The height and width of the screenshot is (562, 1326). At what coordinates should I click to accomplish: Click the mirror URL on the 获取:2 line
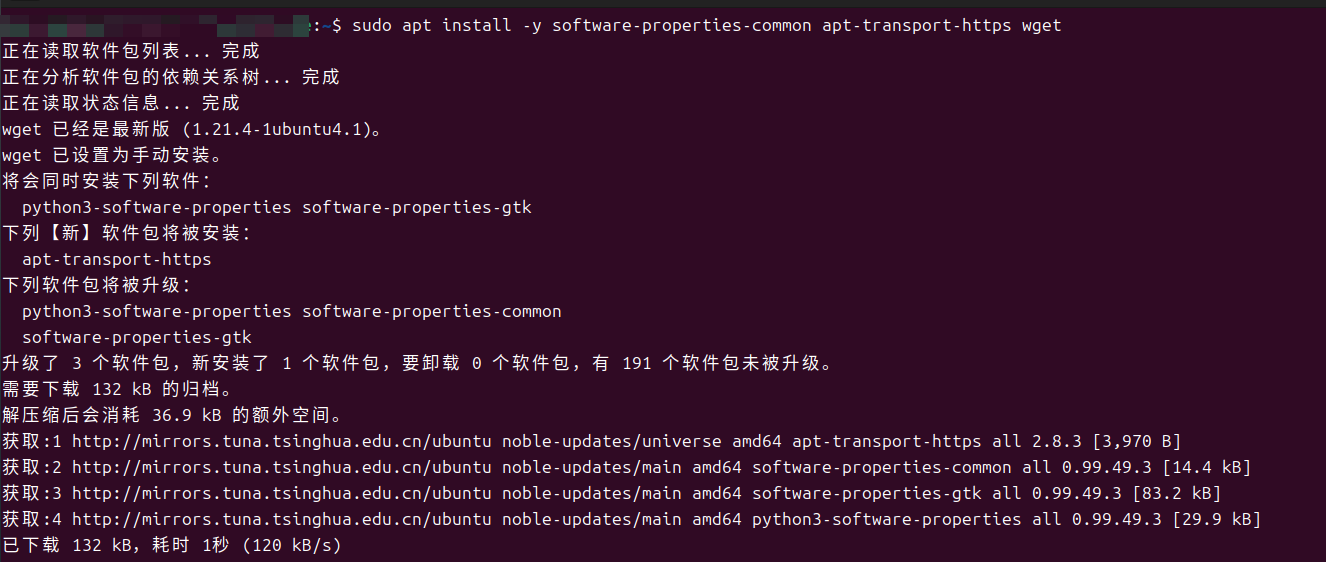point(281,467)
